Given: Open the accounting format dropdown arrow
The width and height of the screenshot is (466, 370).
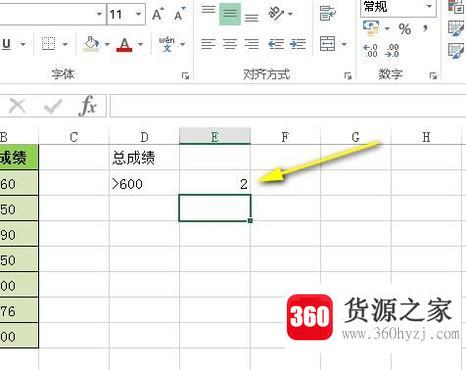Looking at the screenshot, I should point(387,29).
